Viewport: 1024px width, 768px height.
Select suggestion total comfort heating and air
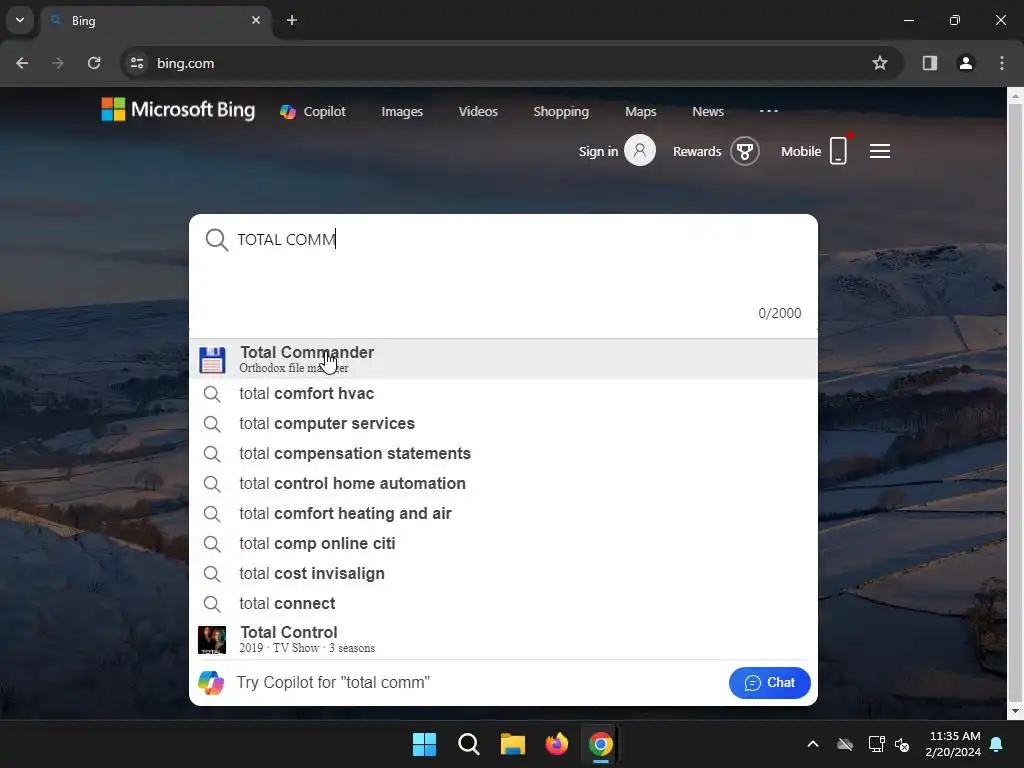tap(503, 514)
